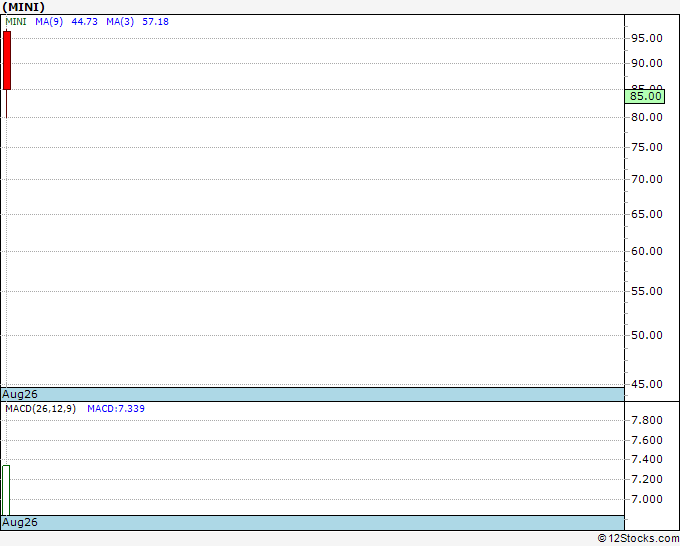Click the MACD(26,12,9) label
This screenshot has height=546, width=680.
(x=40, y=409)
